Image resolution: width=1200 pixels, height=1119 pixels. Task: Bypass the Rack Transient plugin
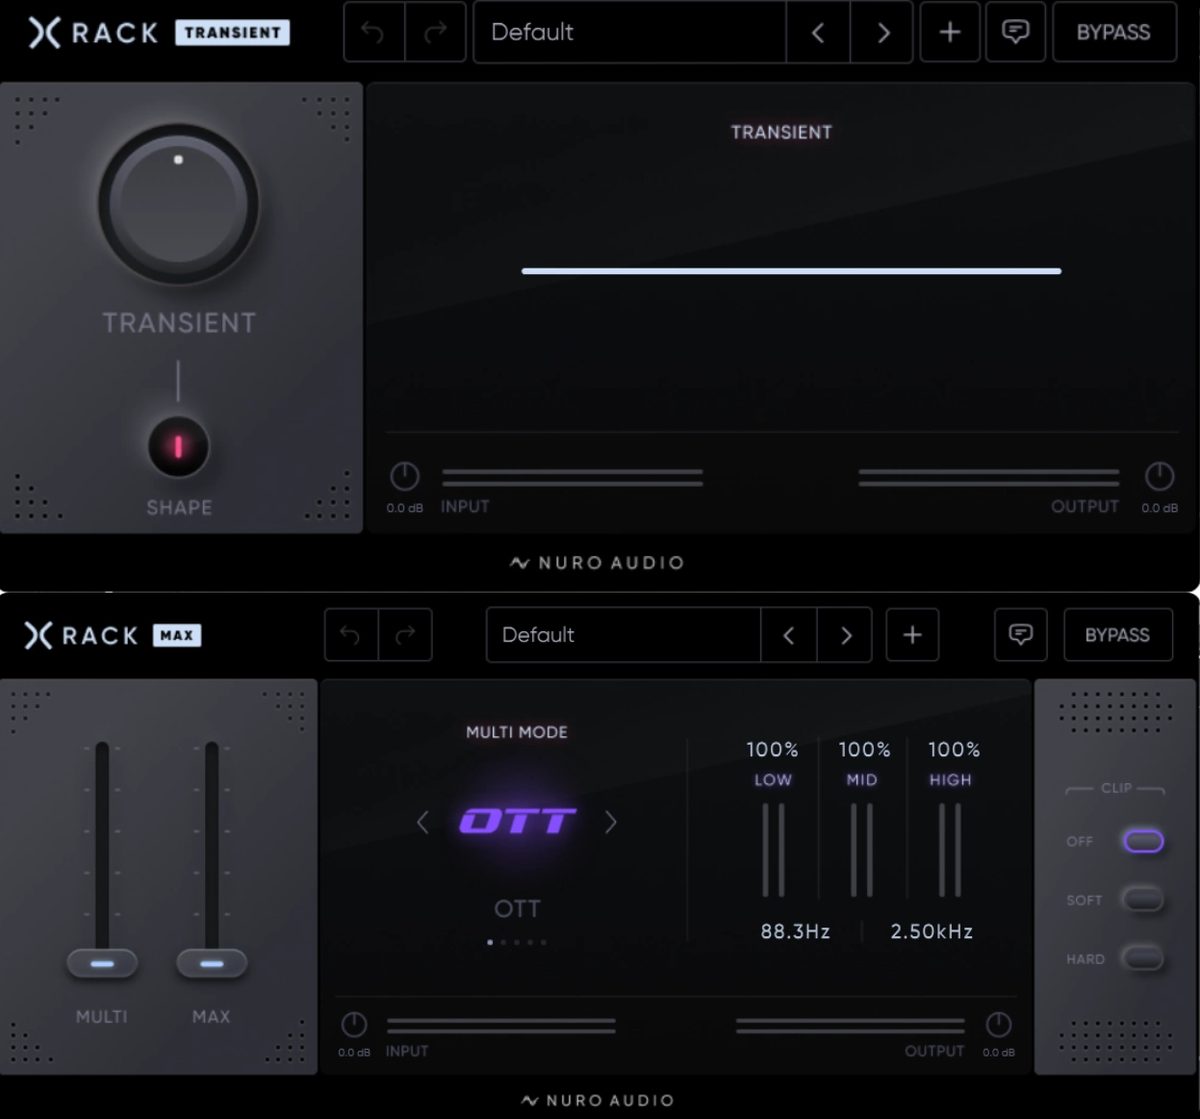(1113, 32)
